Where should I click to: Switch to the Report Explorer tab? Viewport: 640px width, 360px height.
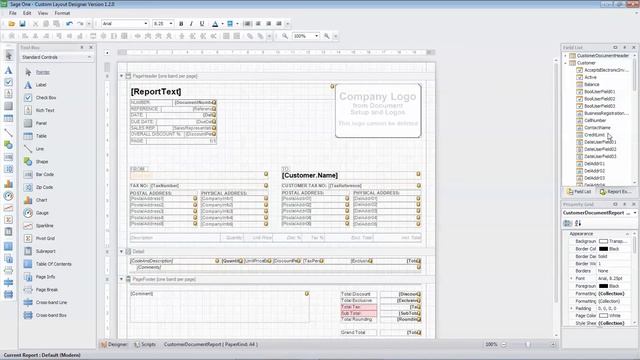coord(616,191)
